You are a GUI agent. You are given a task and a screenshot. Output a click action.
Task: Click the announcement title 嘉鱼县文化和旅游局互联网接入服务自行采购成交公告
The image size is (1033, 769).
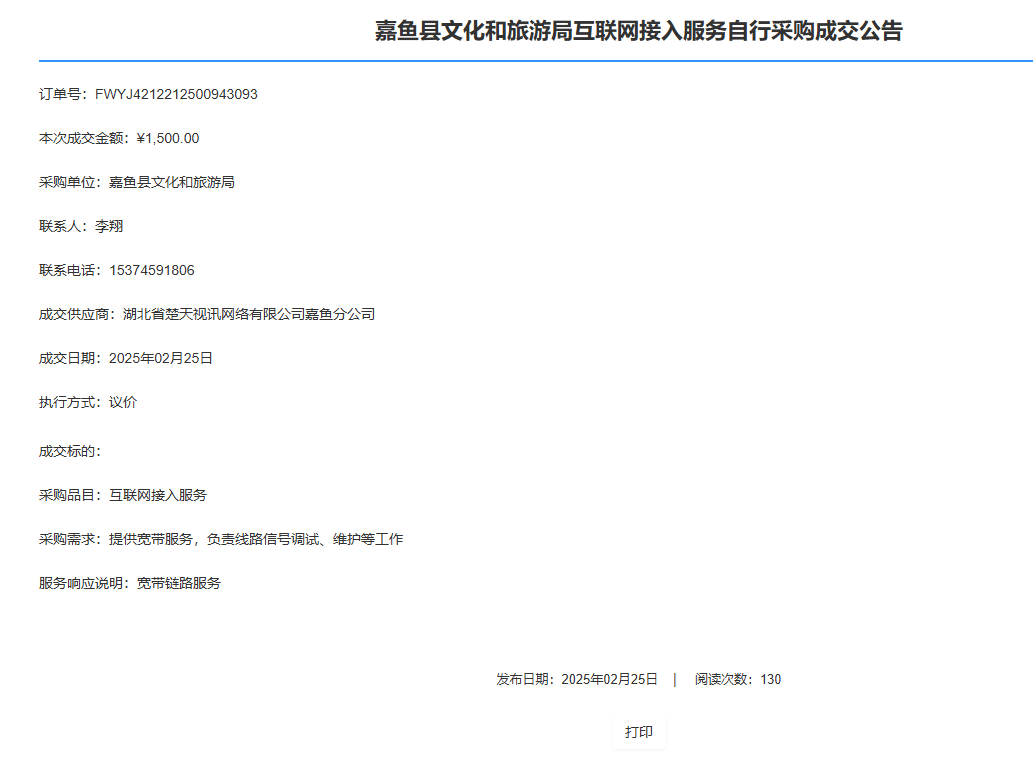coord(638,31)
